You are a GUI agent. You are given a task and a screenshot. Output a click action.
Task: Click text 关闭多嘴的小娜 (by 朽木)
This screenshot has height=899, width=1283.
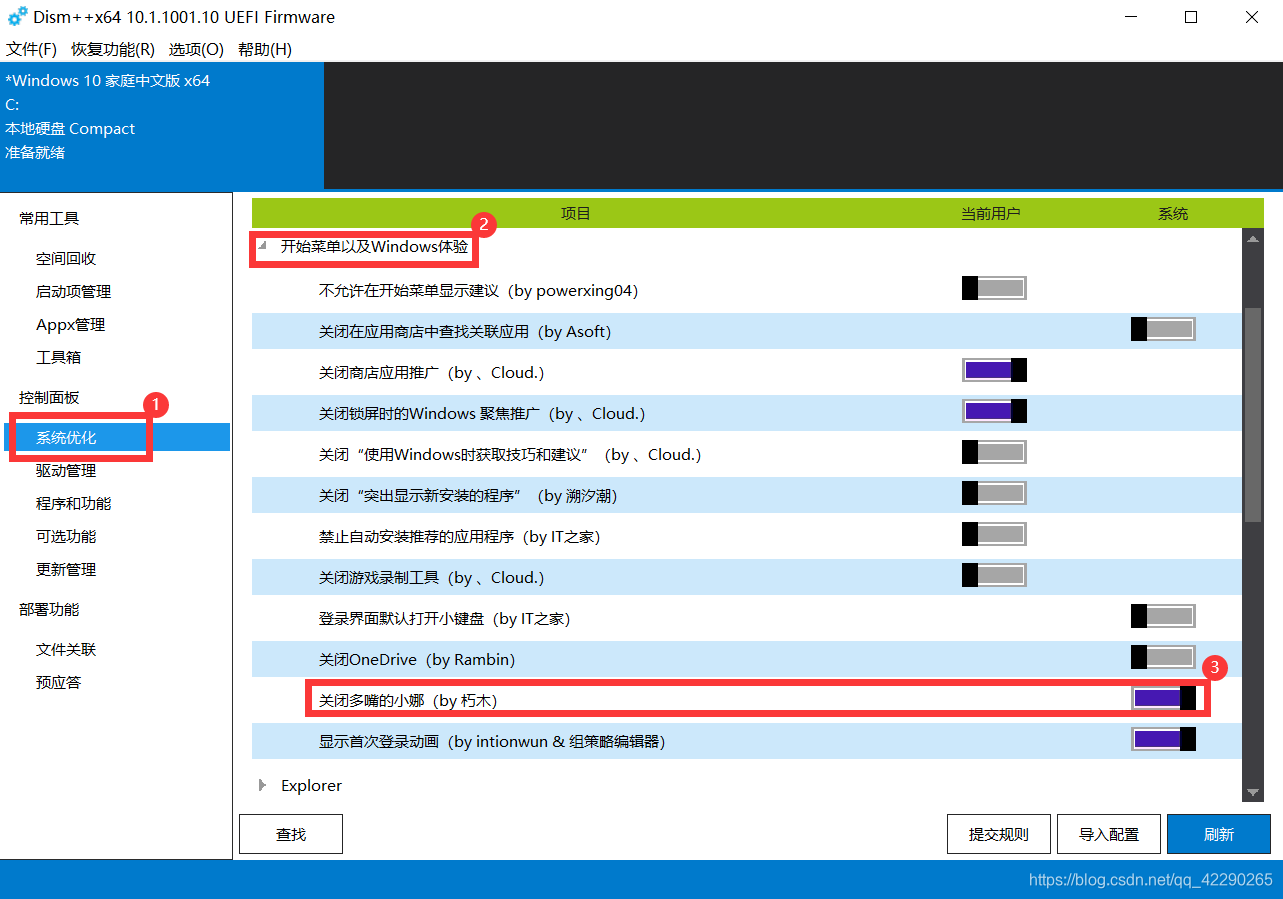pos(408,700)
